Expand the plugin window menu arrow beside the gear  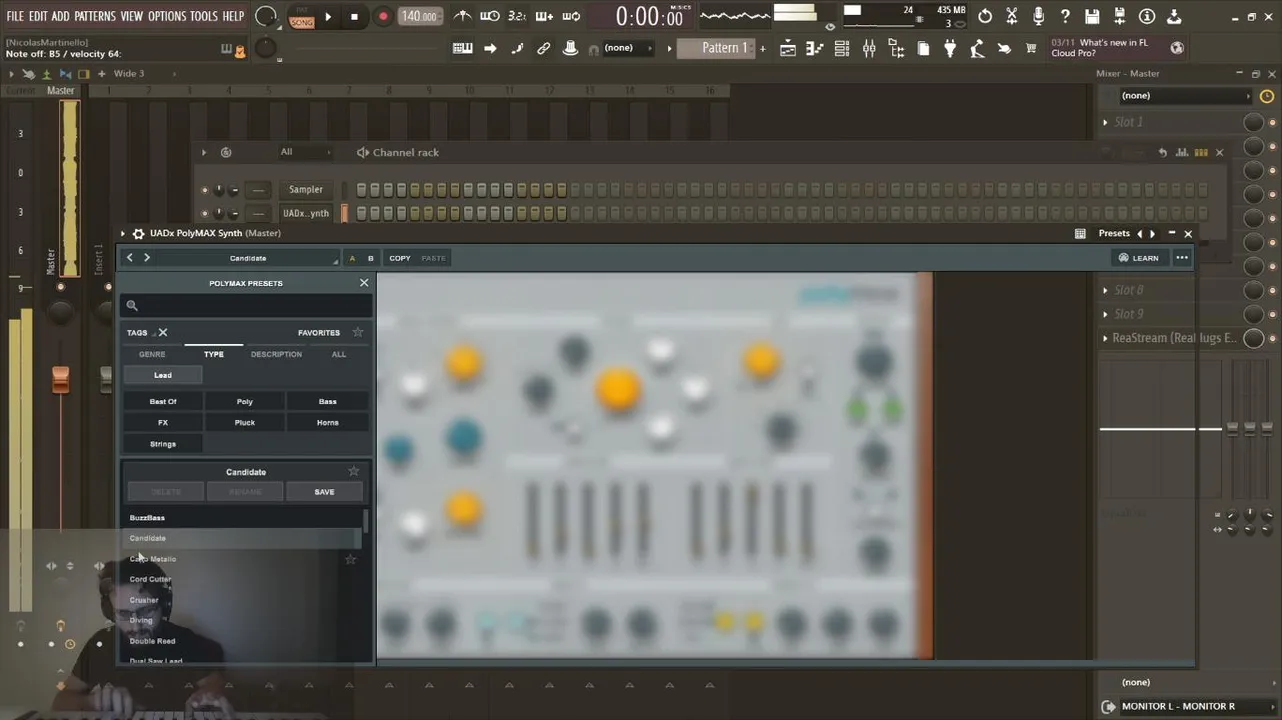(123, 233)
